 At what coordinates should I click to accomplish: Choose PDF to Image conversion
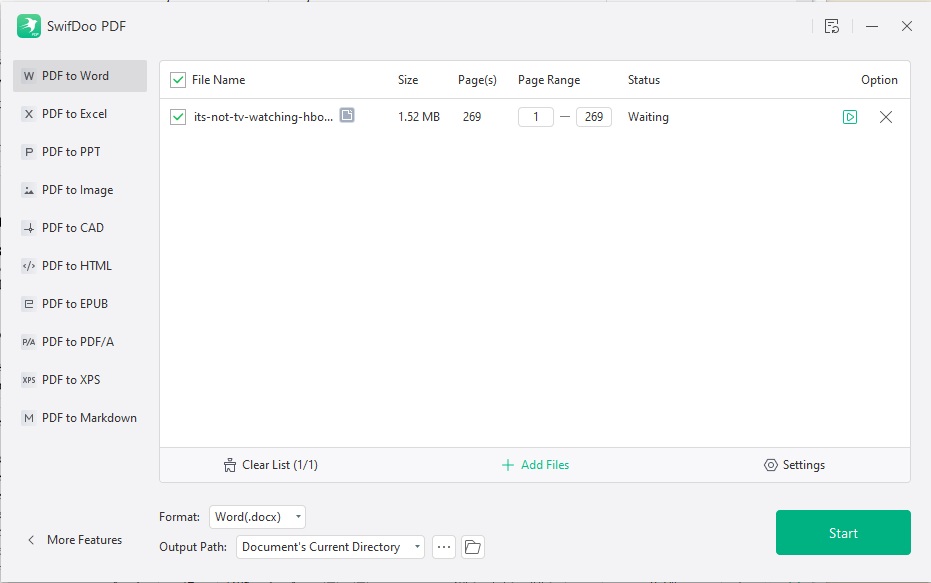(x=80, y=190)
